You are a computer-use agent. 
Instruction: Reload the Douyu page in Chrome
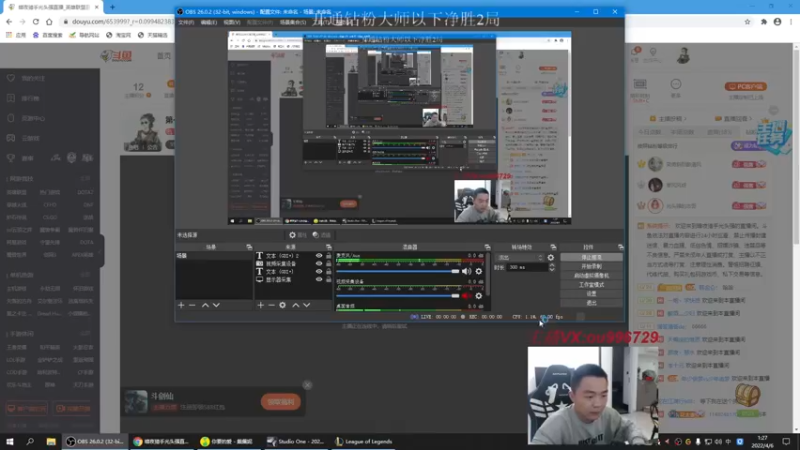36,21
